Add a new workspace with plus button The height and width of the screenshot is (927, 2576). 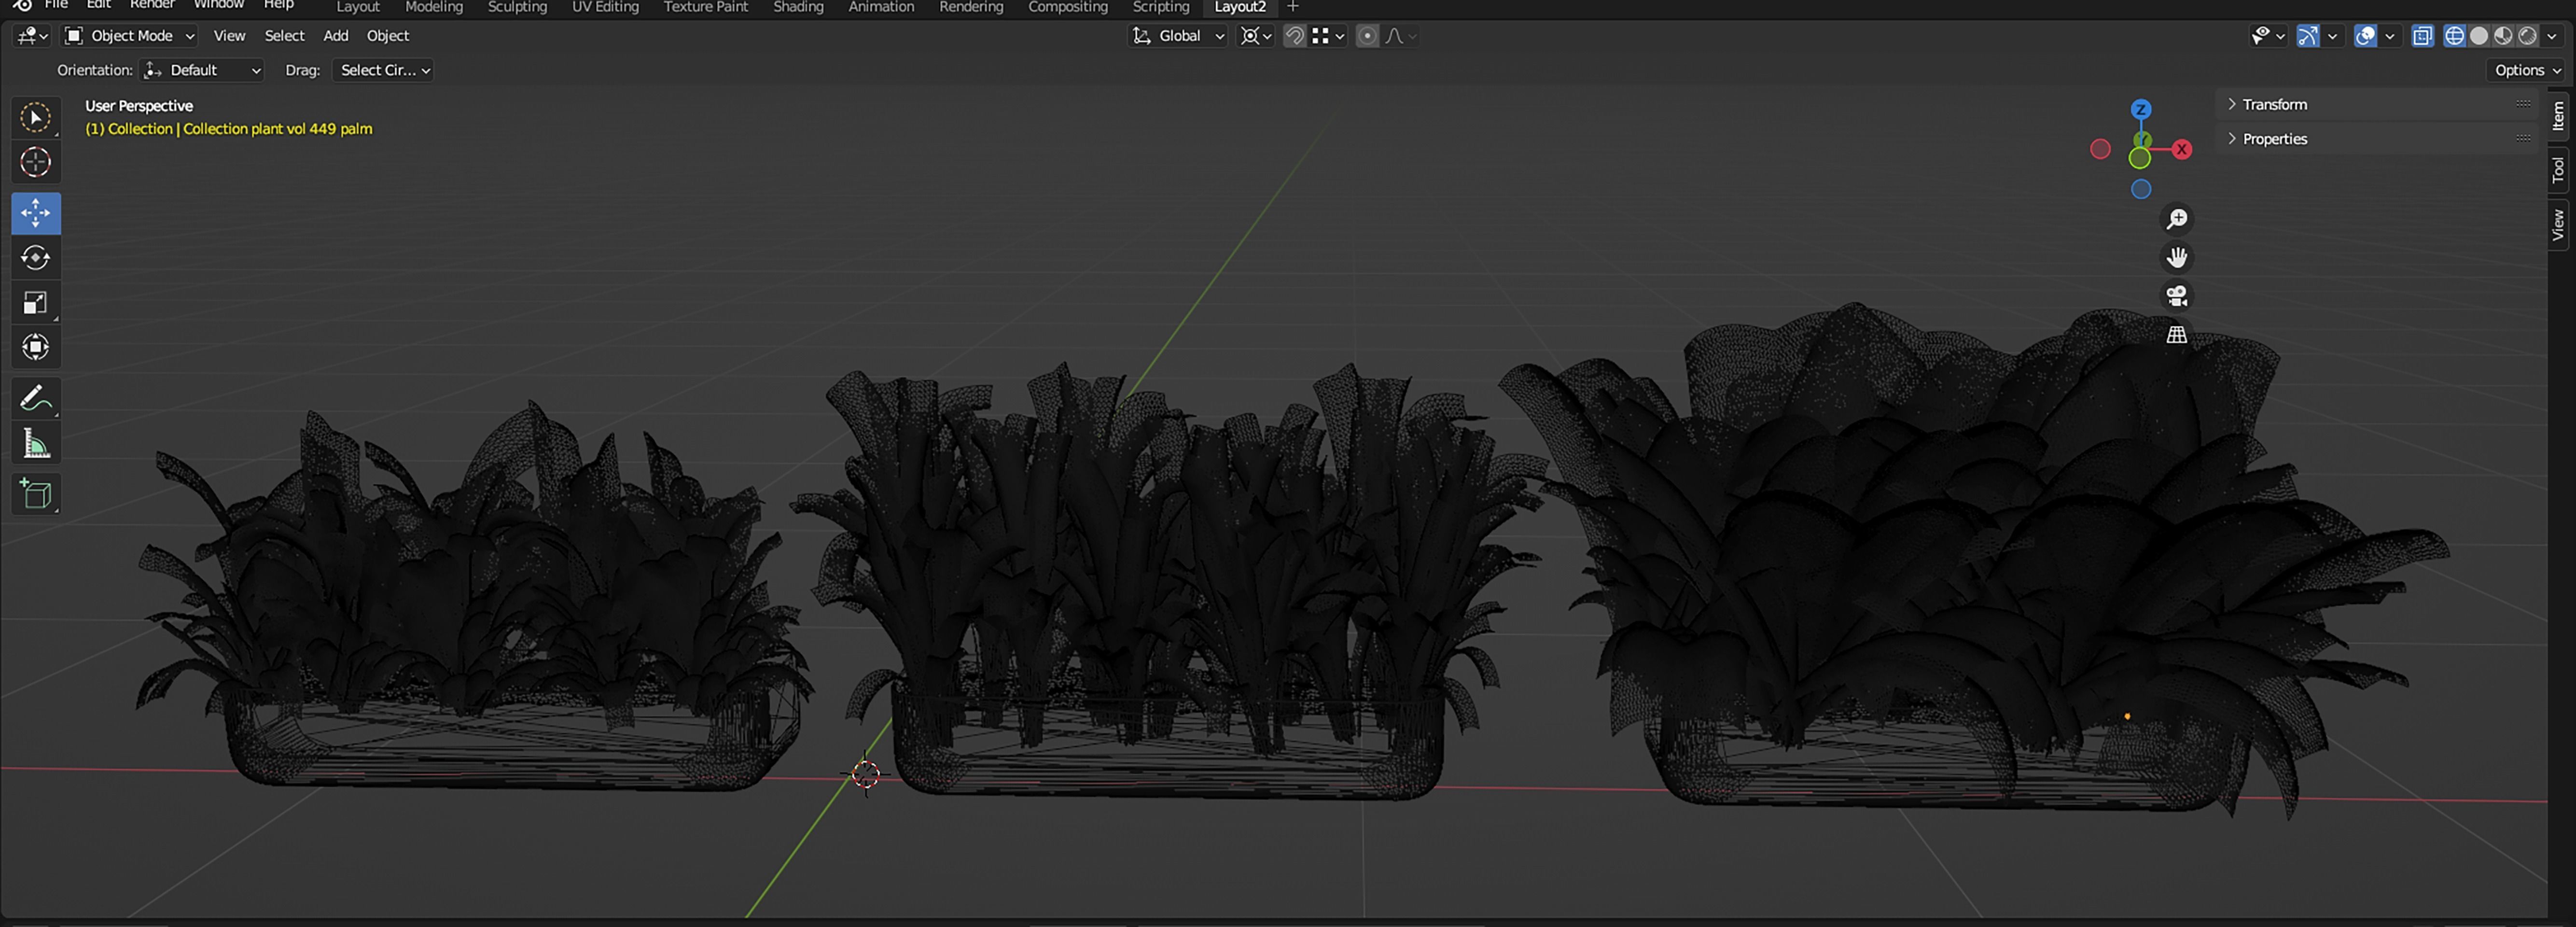[x=1292, y=7]
